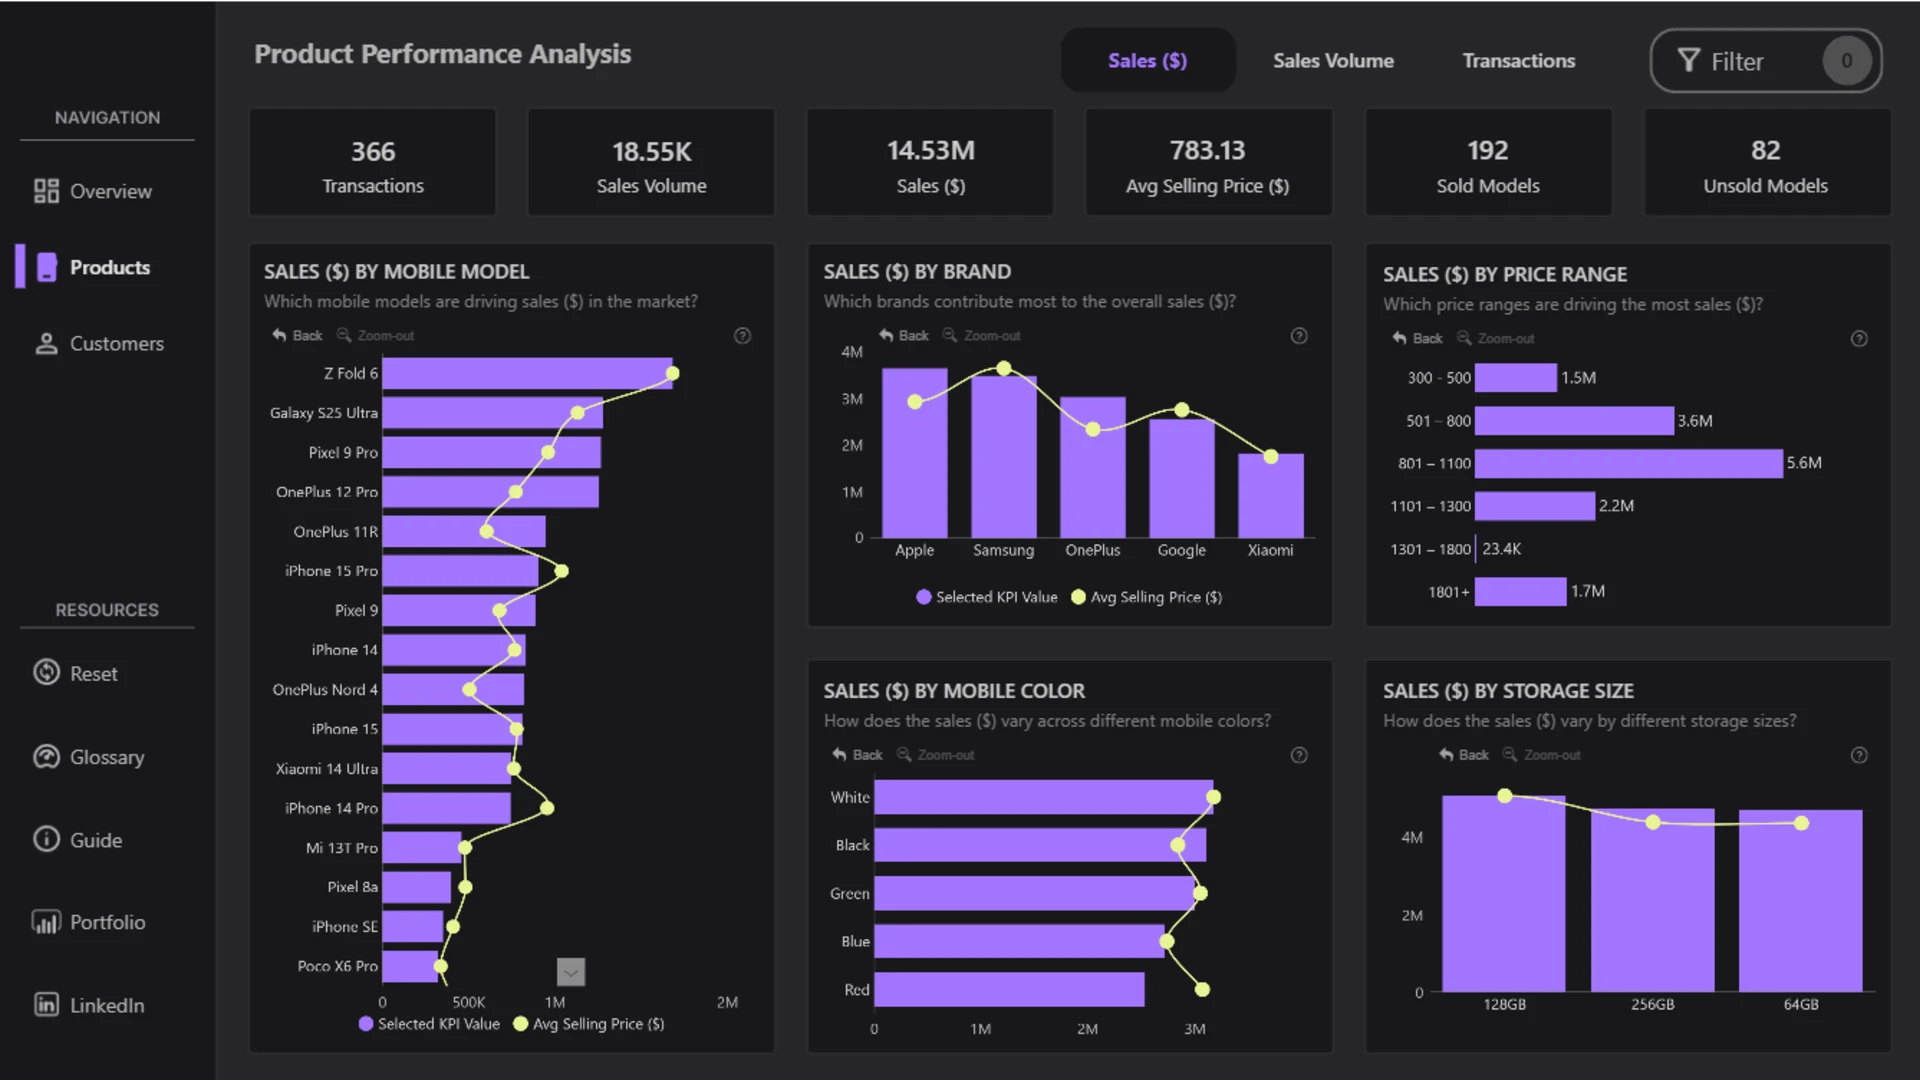Open the Portfolio chart icon
Viewport: 1920px width, 1080px height.
(x=46, y=922)
